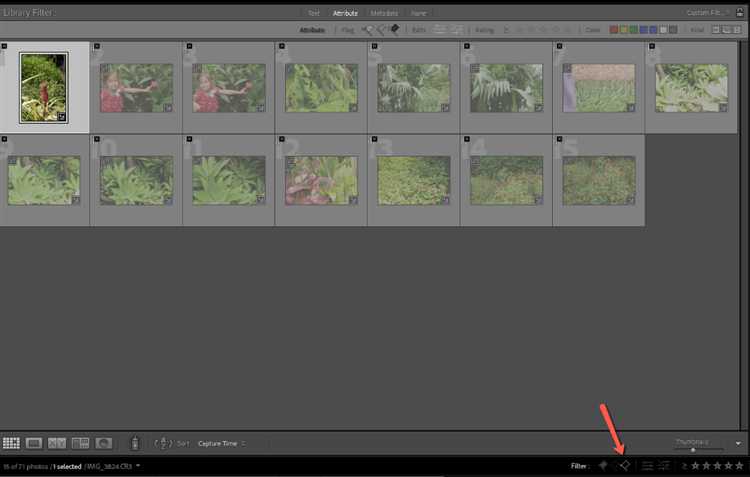Click the grid's vertical scrollbar
This screenshot has width=750, height=477.
(743, 234)
